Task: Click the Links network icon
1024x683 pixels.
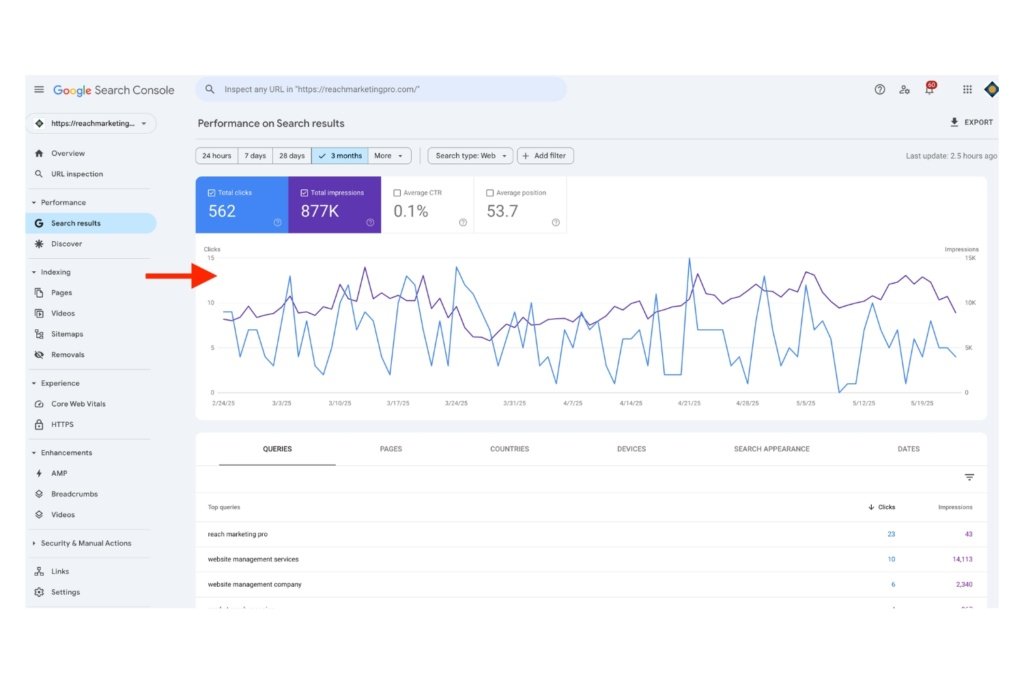Action: pos(39,571)
